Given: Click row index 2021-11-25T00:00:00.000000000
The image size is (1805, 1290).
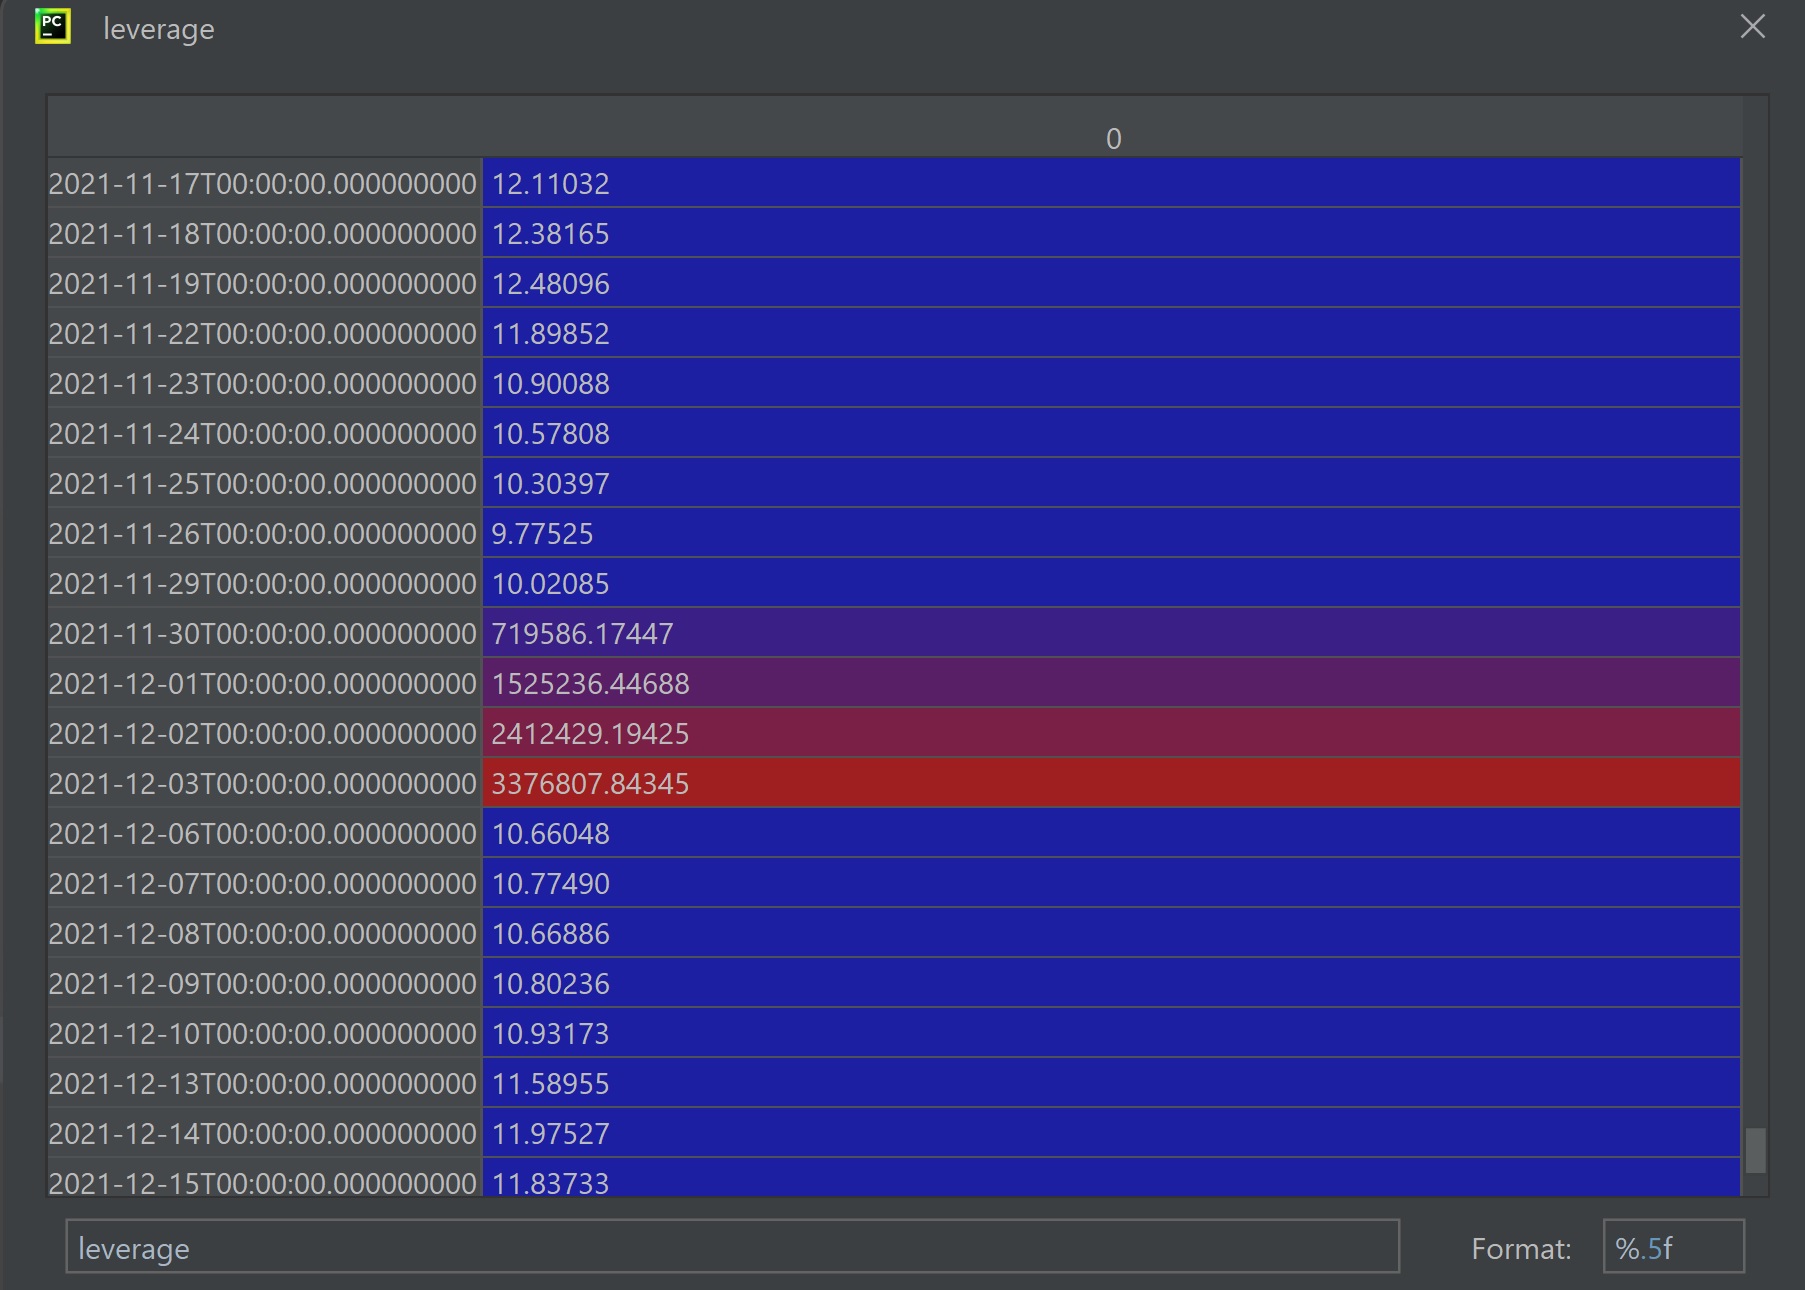Looking at the screenshot, I should (x=264, y=483).
